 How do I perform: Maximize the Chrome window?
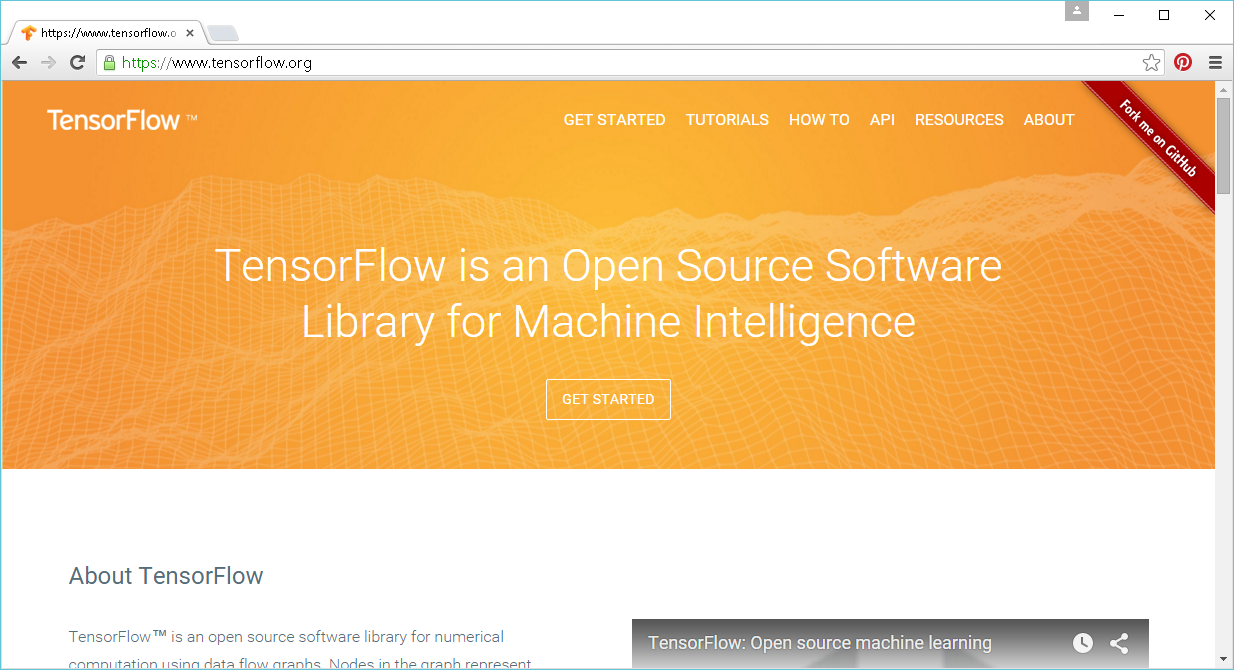tap(1164, 14)
